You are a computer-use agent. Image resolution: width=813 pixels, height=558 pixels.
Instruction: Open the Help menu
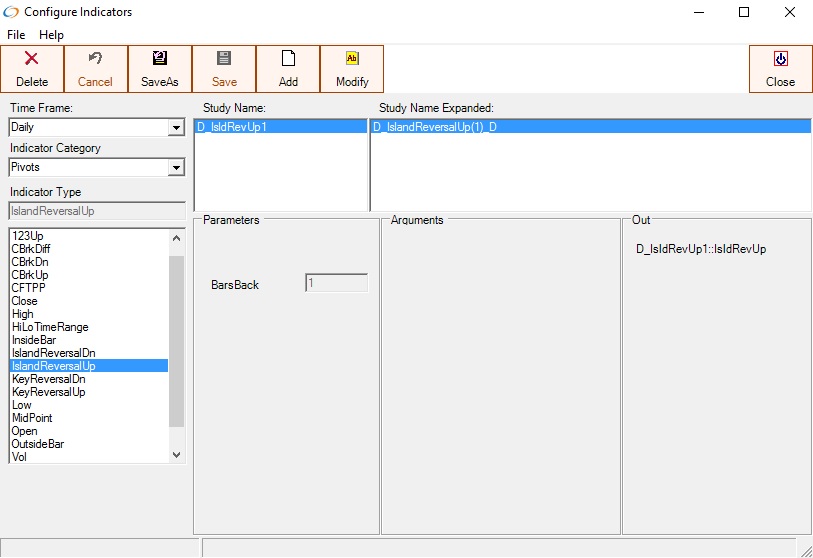[x=51, y=35]
